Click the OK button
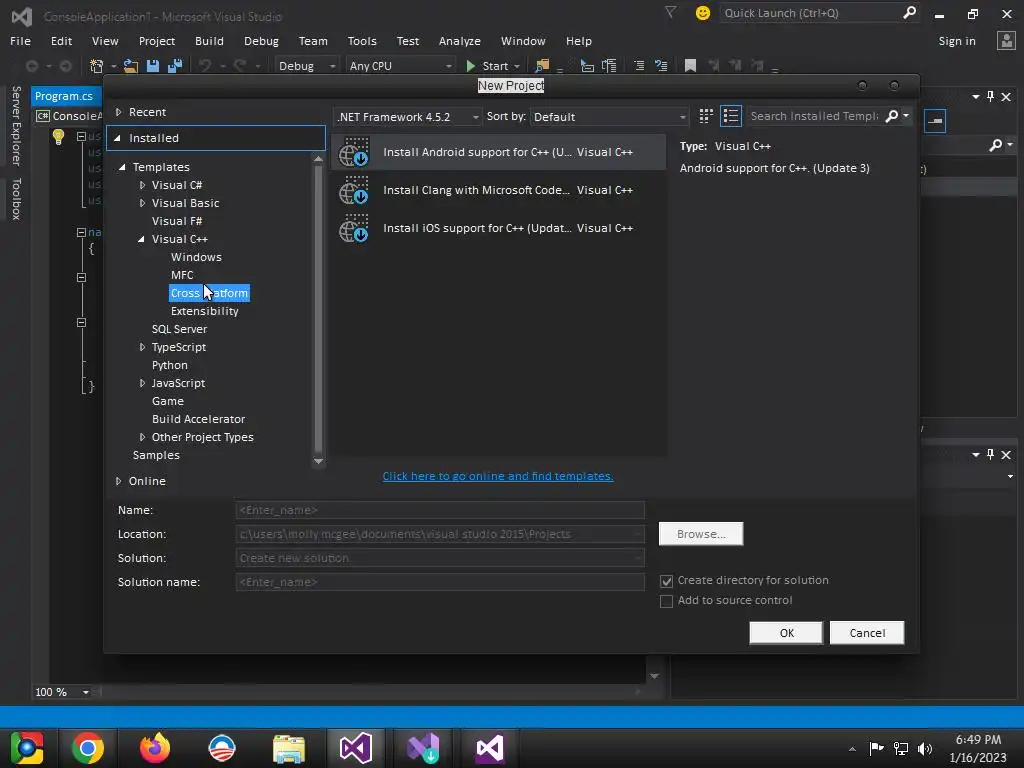 tap(786, 633)
